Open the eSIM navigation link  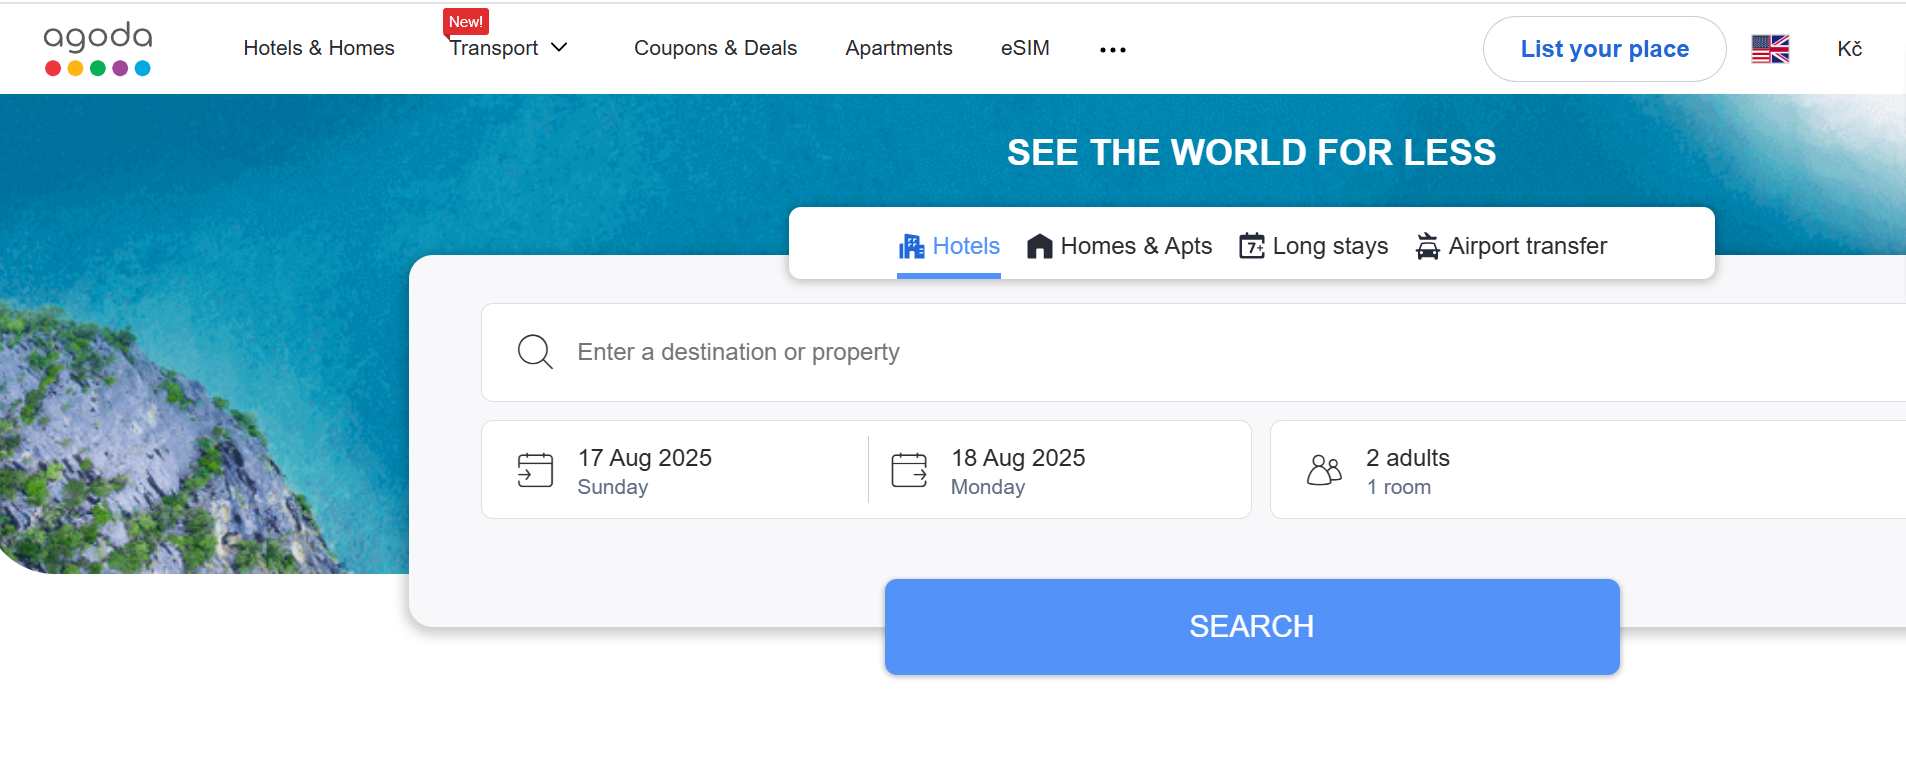tap(1025, 48)
